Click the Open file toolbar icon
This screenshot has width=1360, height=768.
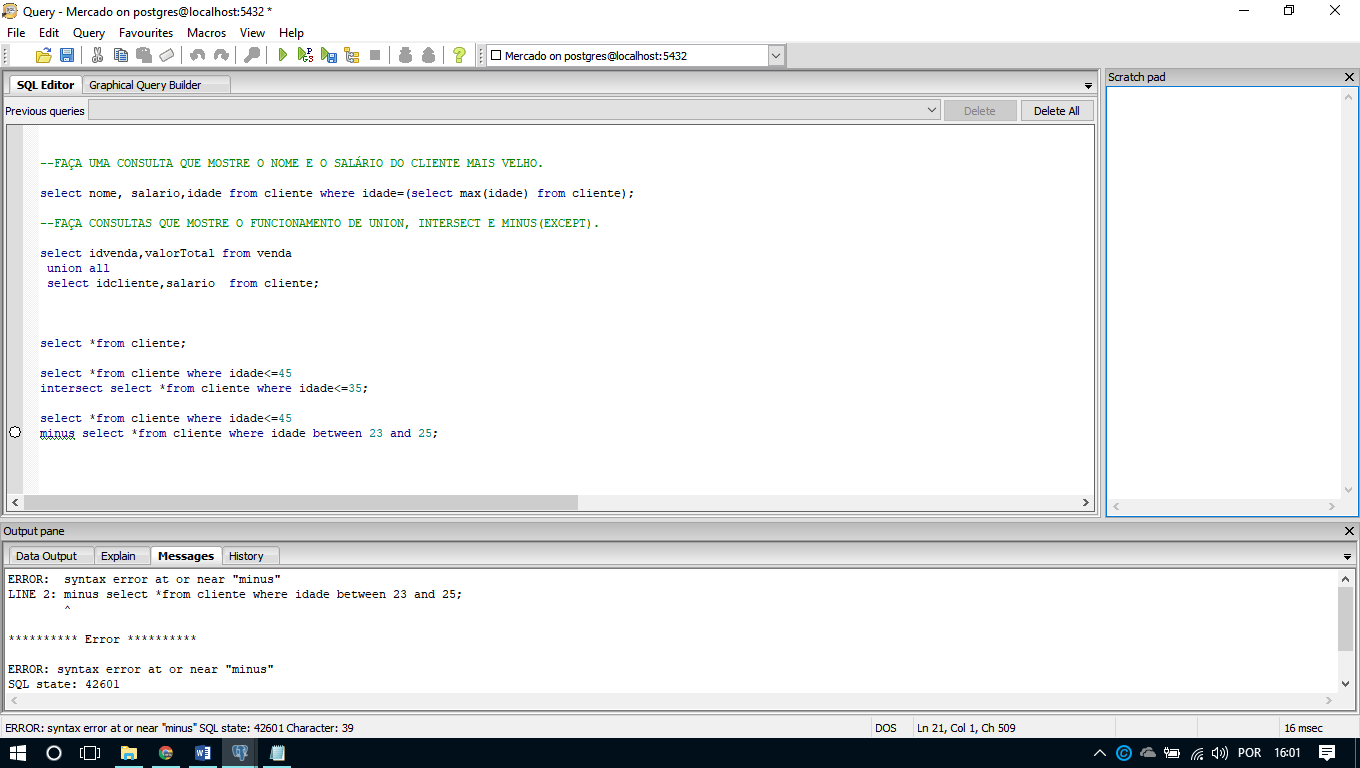pos(44,56)
